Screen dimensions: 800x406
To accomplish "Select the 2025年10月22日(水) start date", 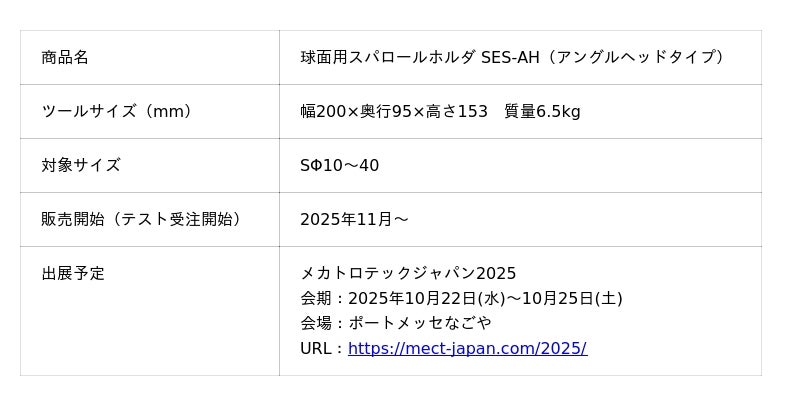I will 427,298.
